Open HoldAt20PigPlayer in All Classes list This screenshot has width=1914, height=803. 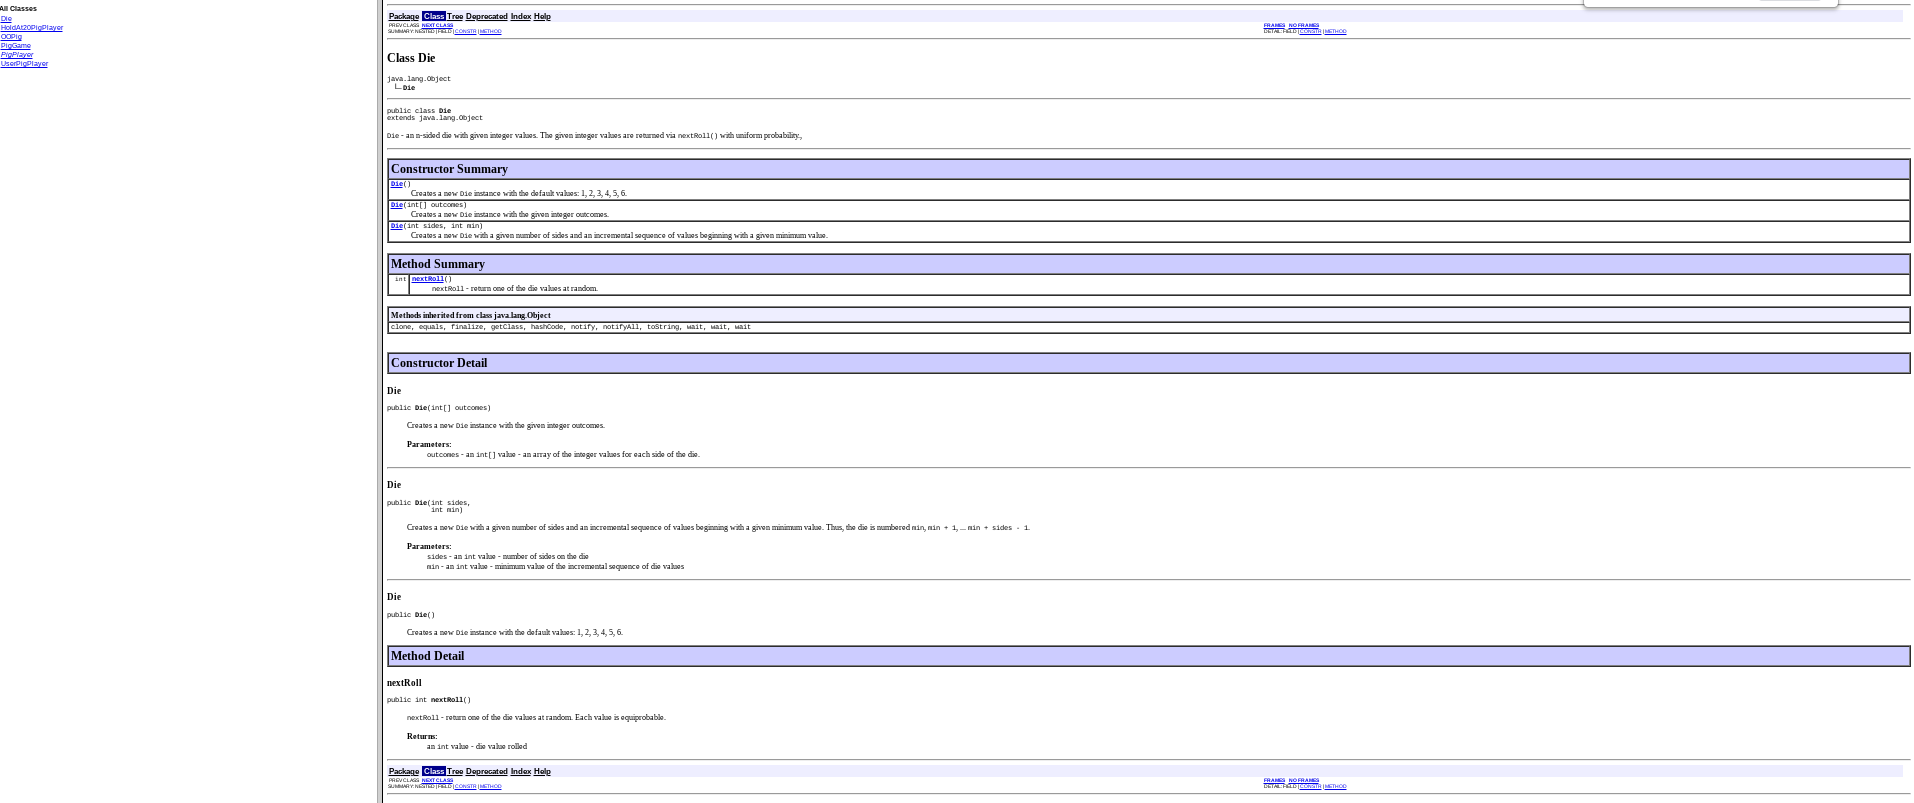pyautogui.click(x=32, y=27)
